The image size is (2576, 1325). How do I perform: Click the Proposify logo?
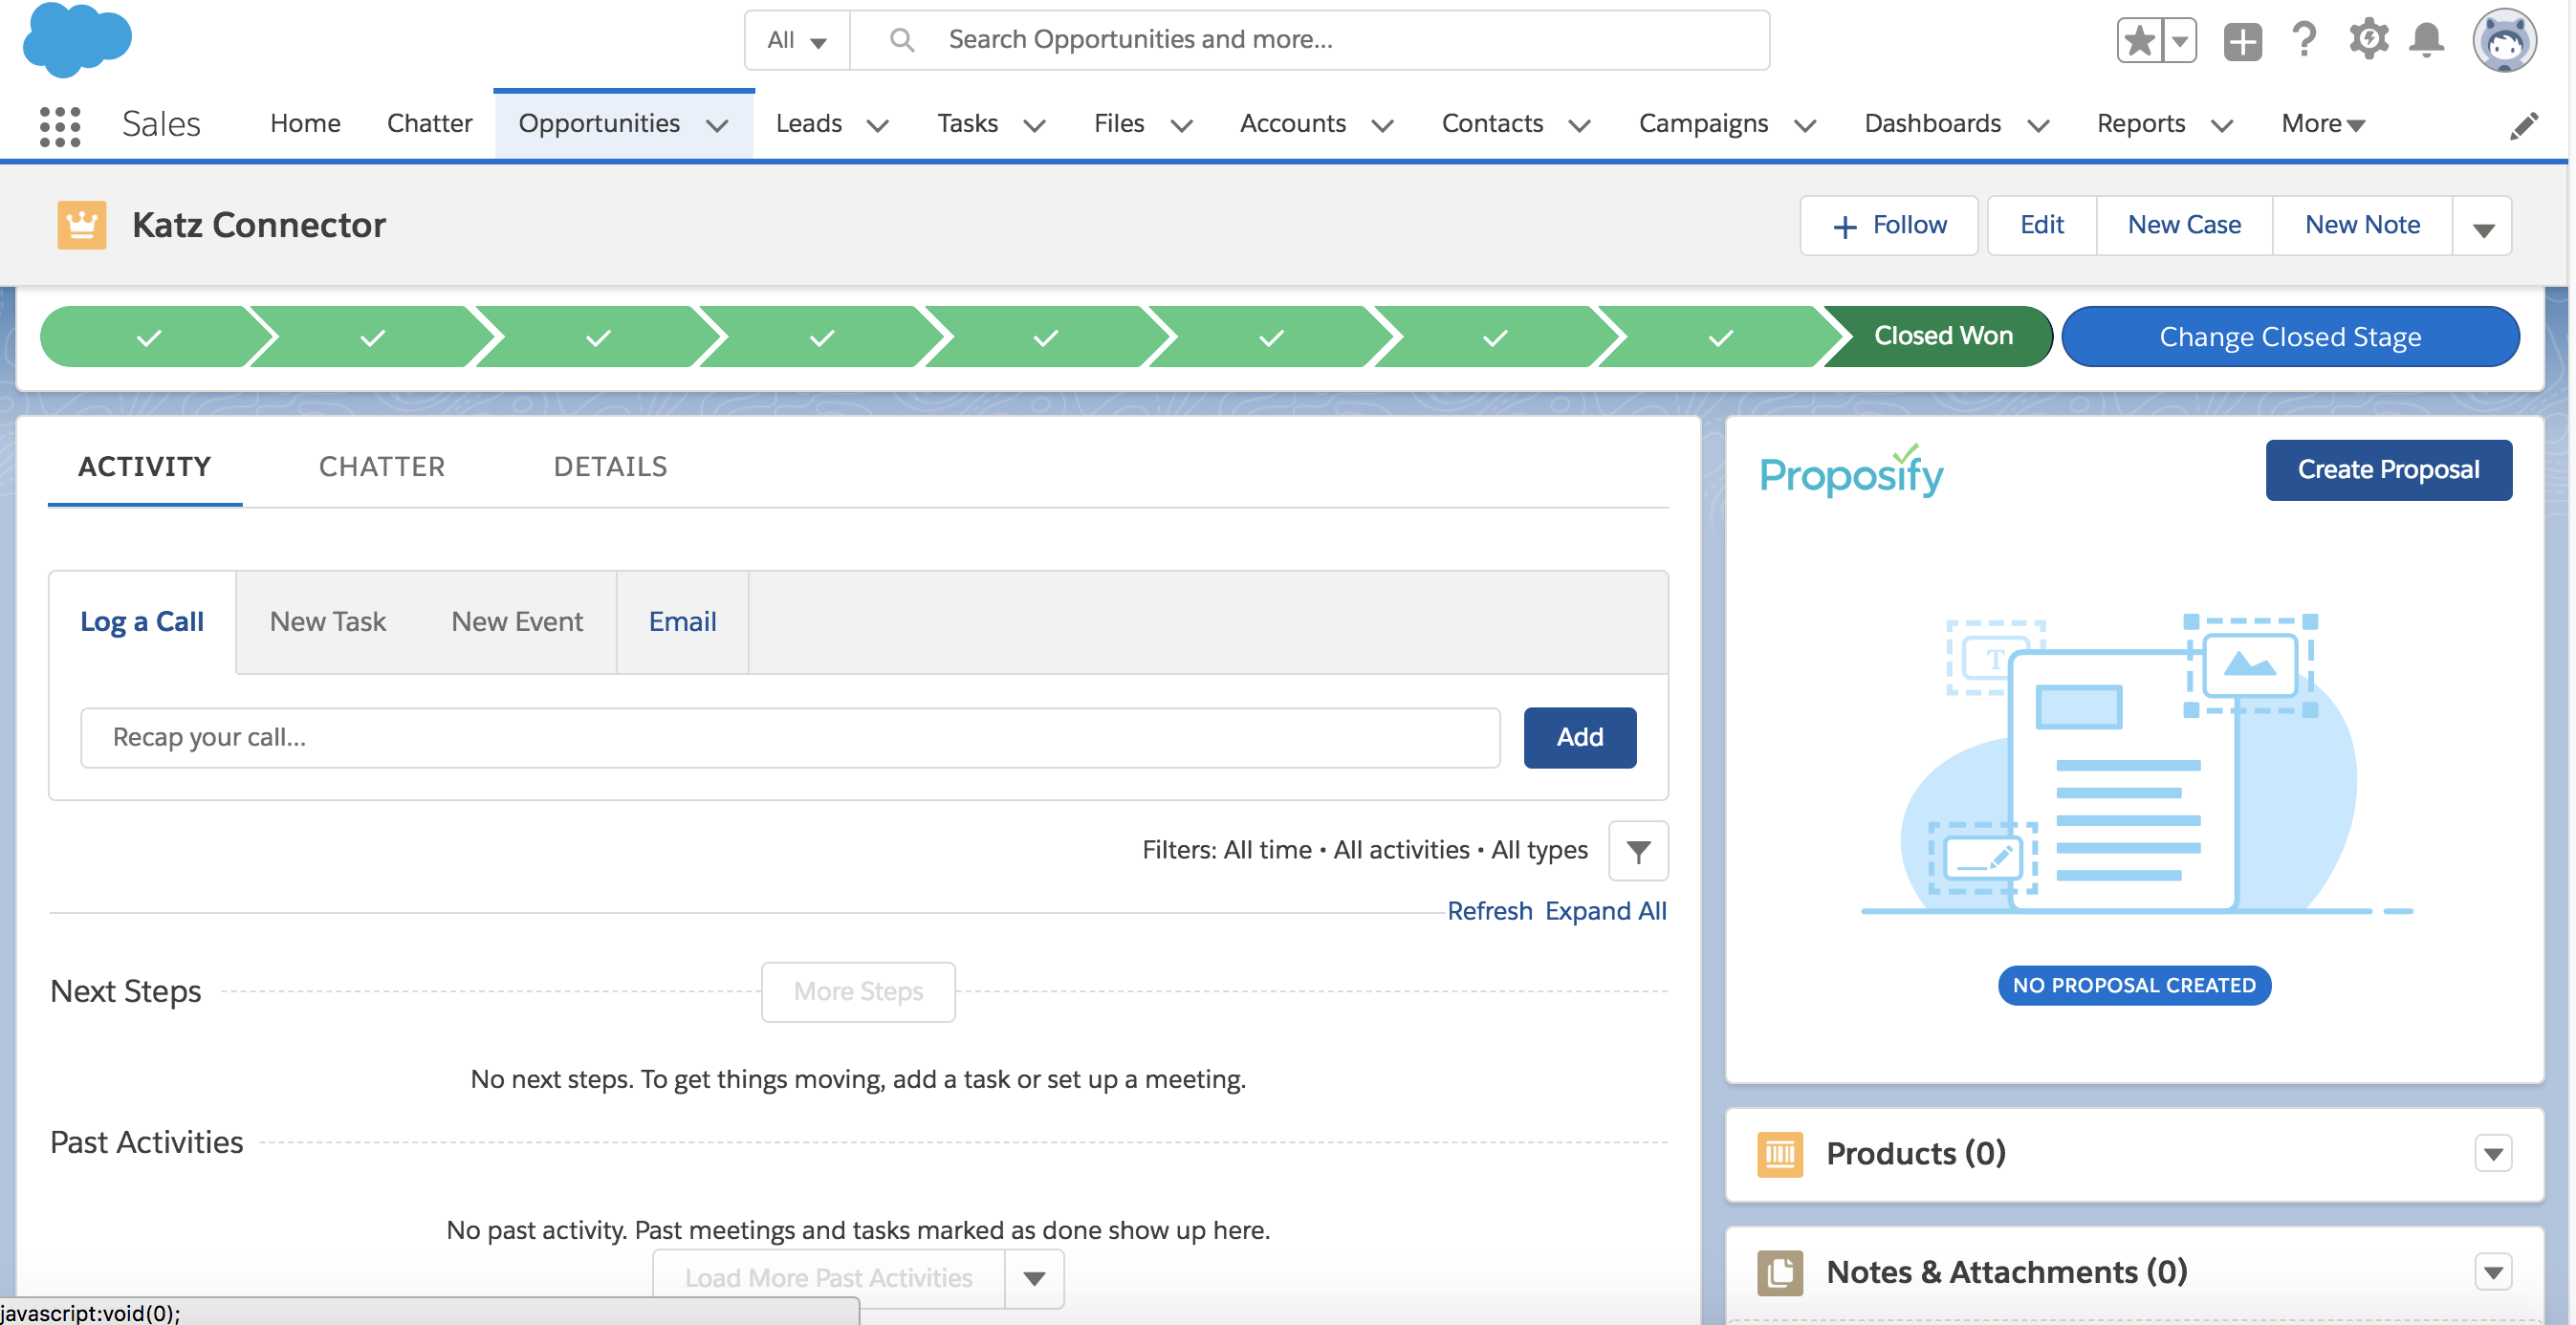1852,471
